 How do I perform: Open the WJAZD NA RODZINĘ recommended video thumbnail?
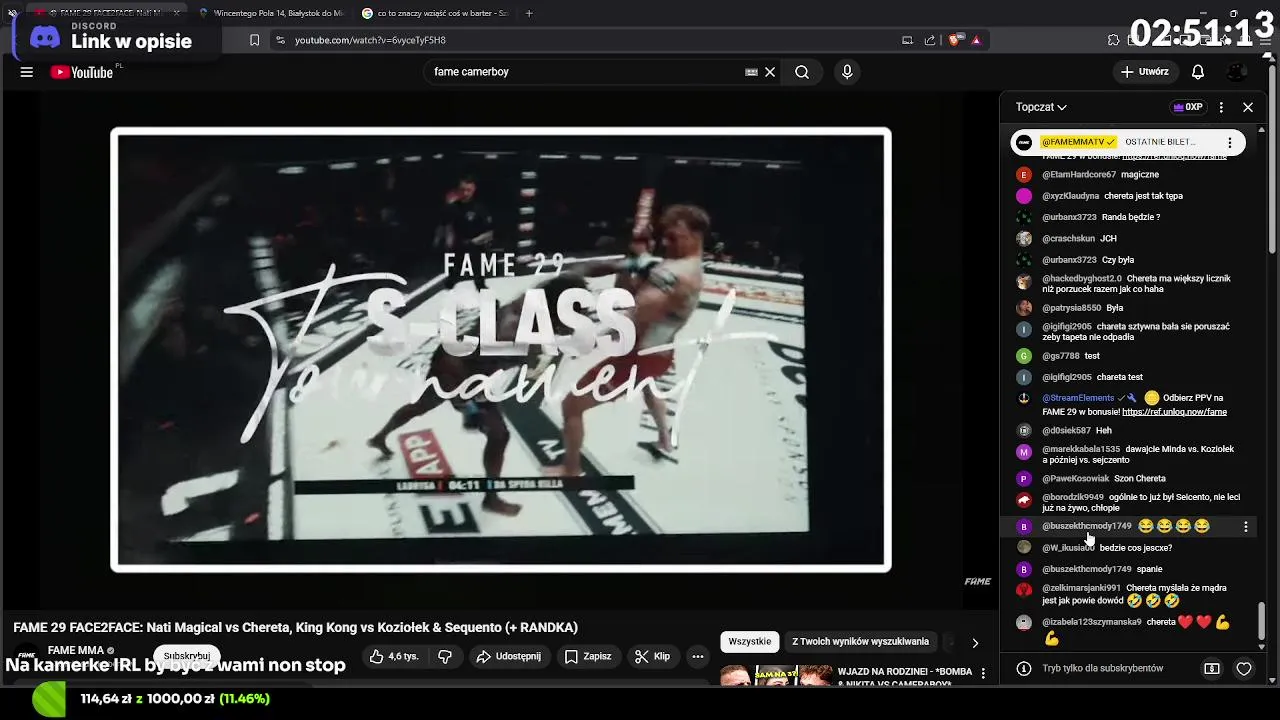(776, 676)
